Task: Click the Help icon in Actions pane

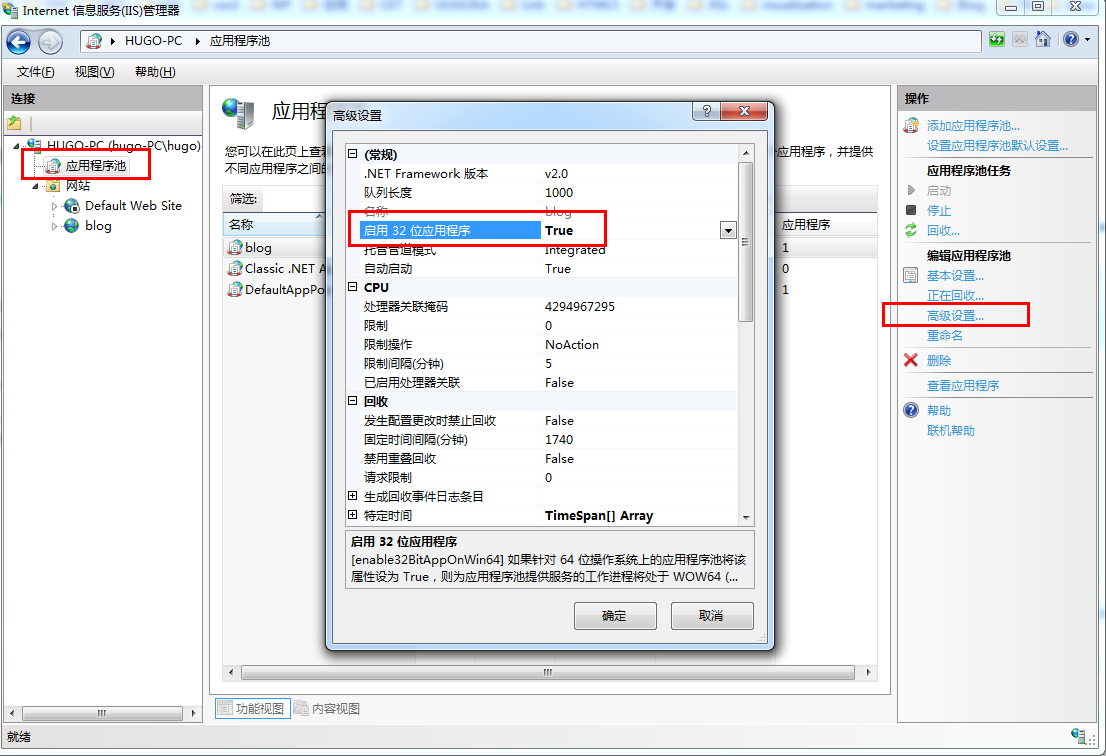Action: [911, 410]
